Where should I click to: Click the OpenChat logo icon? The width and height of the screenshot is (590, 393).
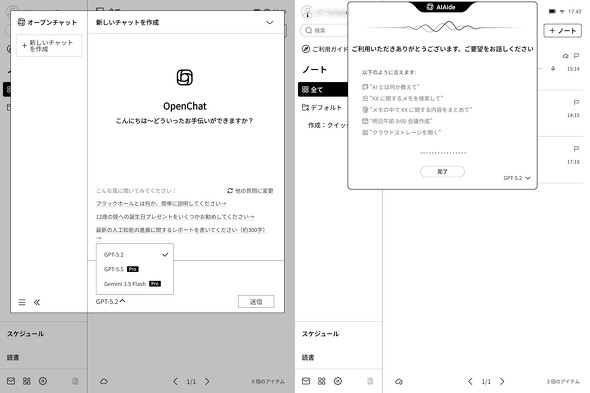pyautogui.click(x=185, y=77)
